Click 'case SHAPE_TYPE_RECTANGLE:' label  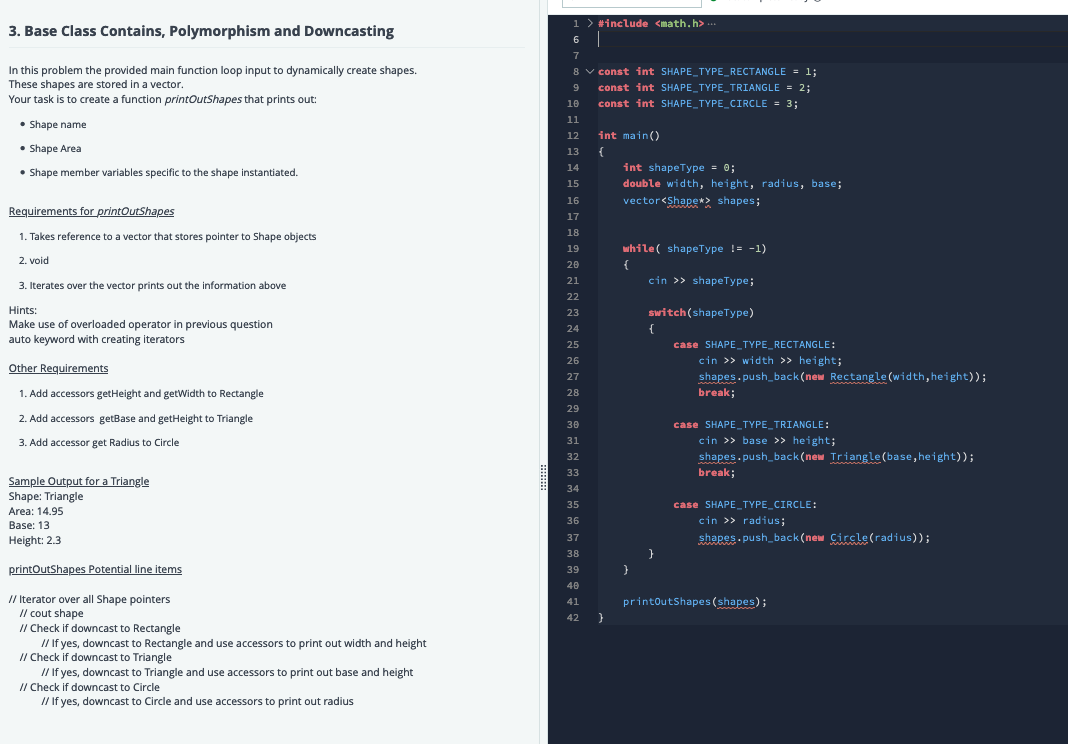755,345
